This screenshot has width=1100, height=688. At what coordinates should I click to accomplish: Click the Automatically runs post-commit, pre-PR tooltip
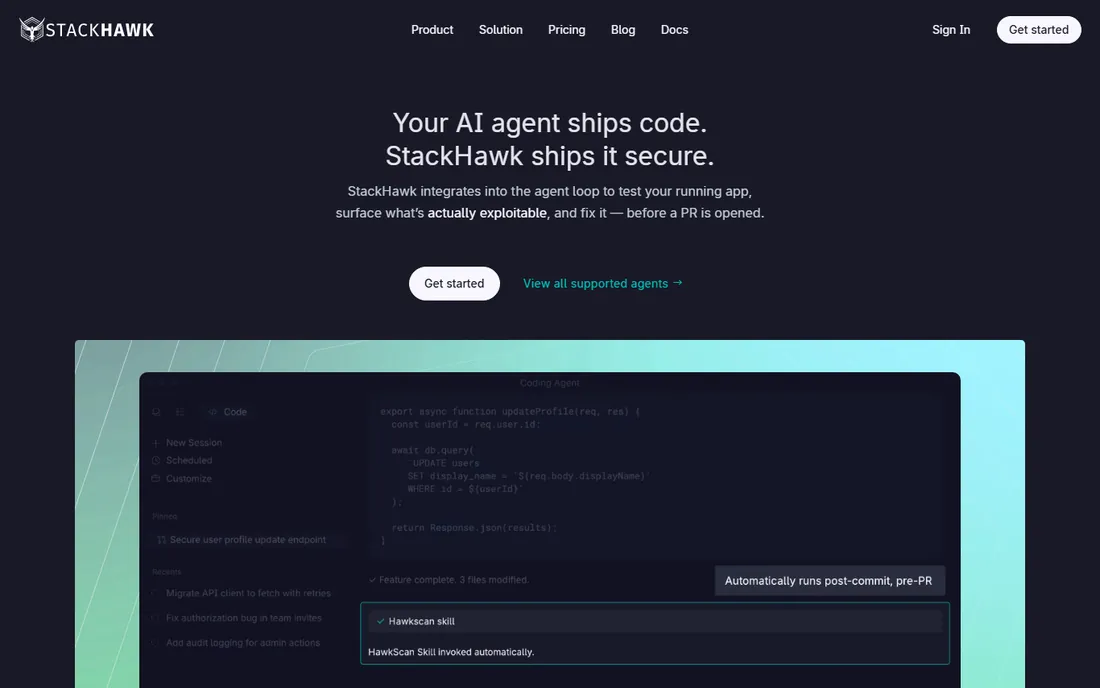click(x=829, y=581)
